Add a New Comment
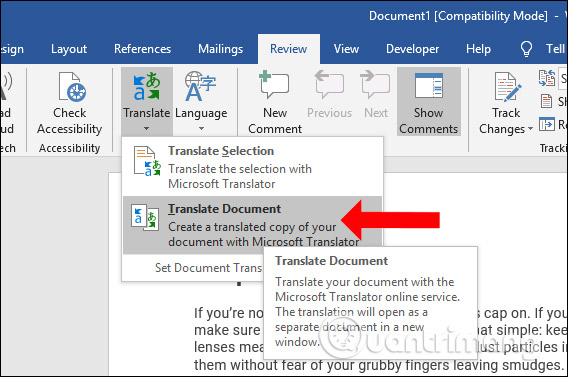568x377 pixels. pos(275,103)
